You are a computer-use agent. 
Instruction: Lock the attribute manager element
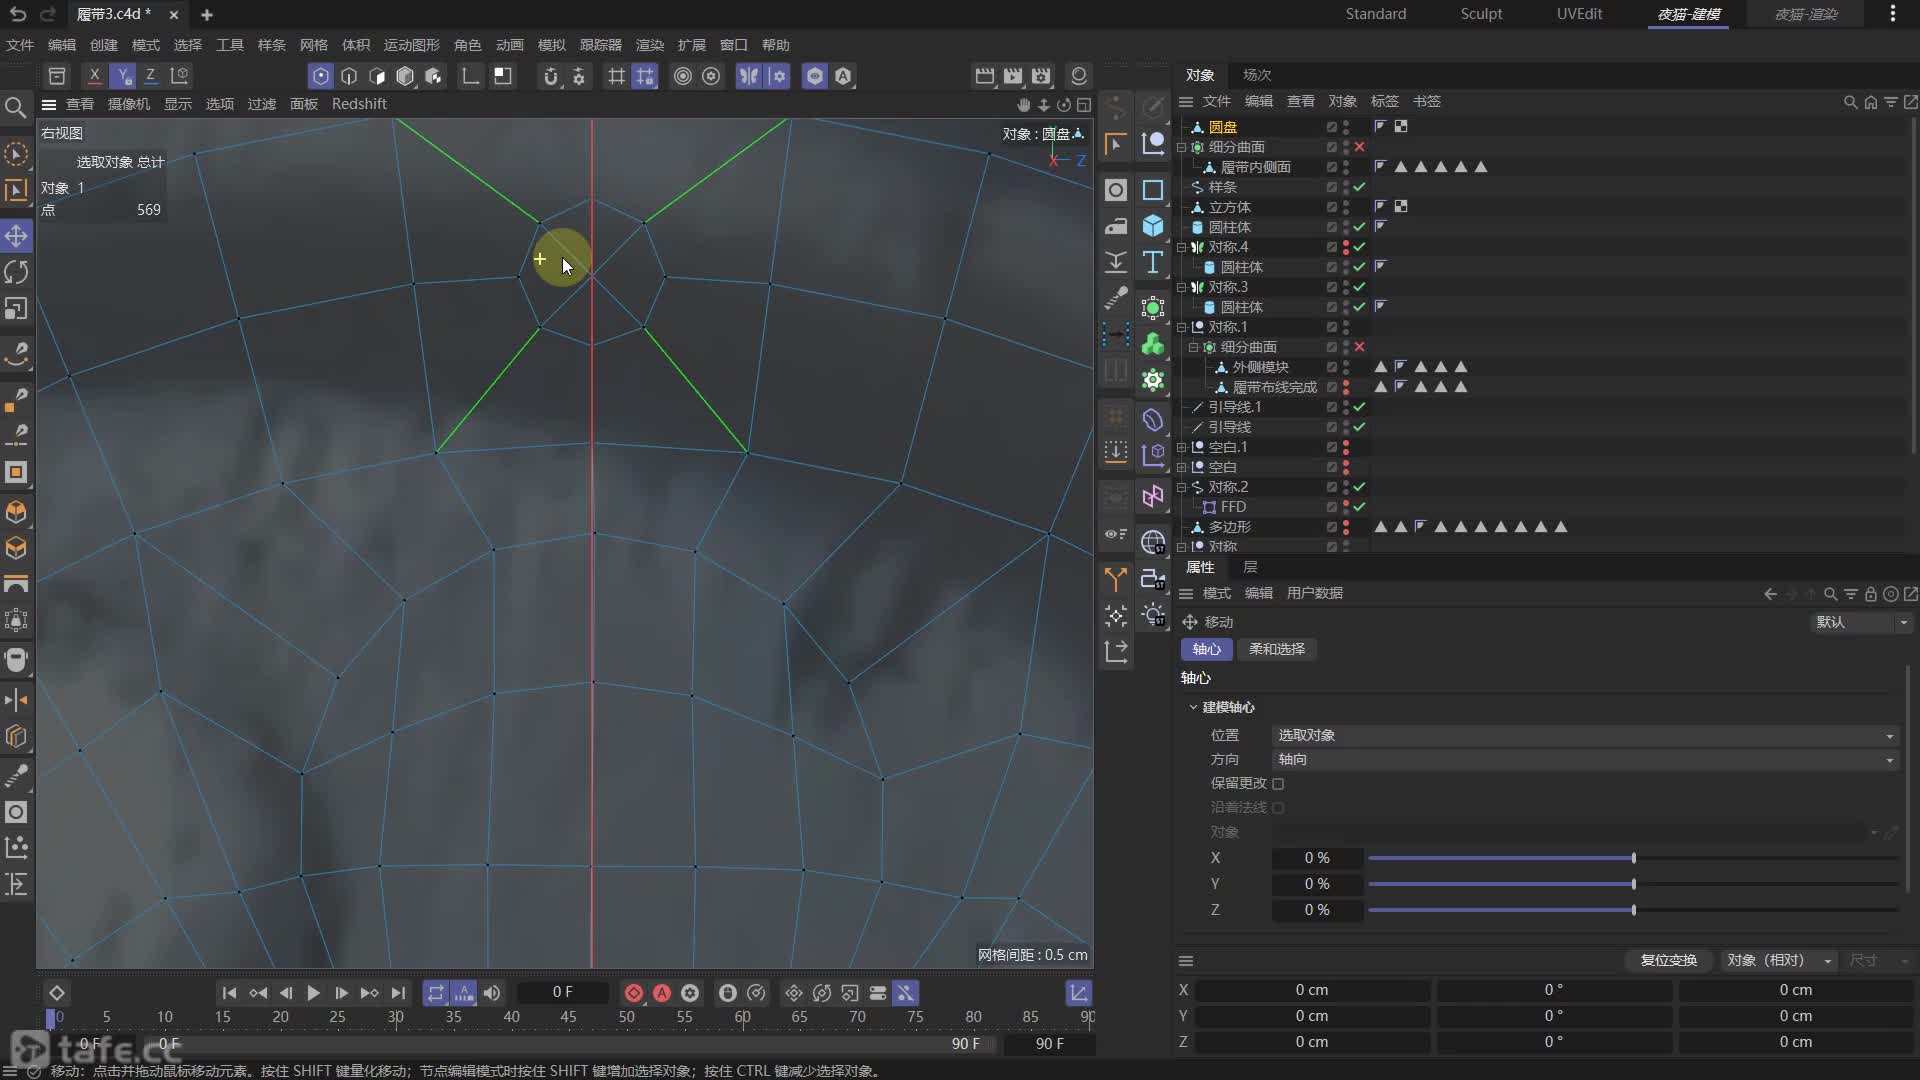point(1870,594)
